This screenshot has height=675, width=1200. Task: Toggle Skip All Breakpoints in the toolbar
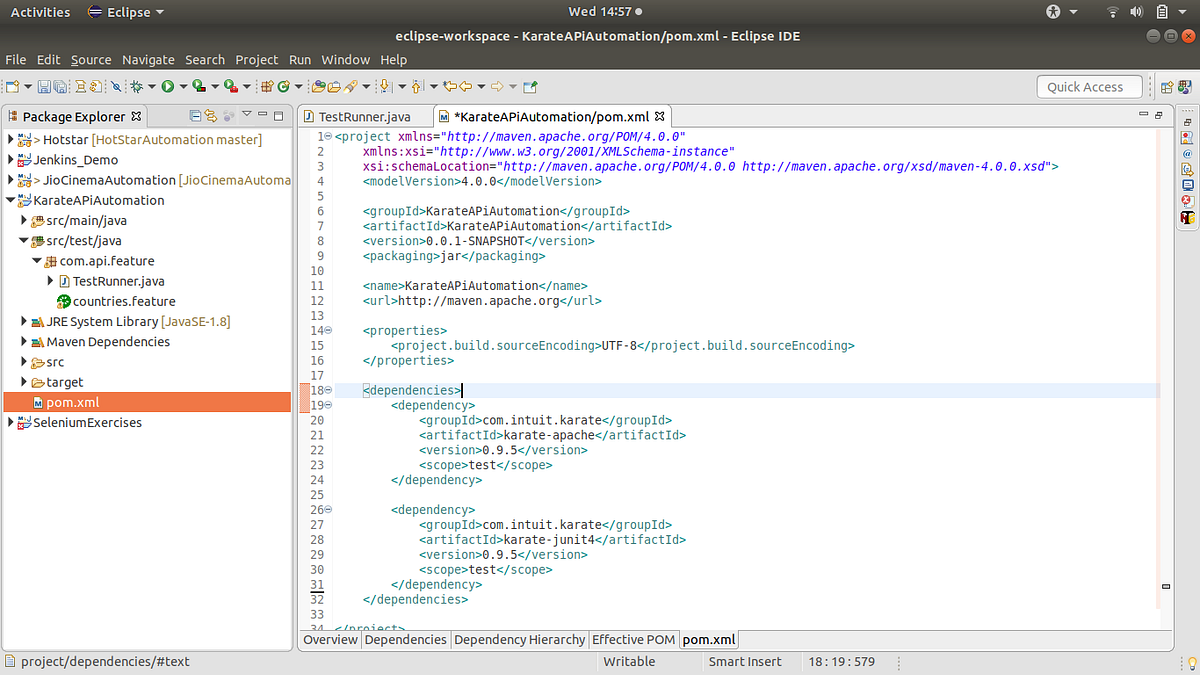tap(115, 86)
